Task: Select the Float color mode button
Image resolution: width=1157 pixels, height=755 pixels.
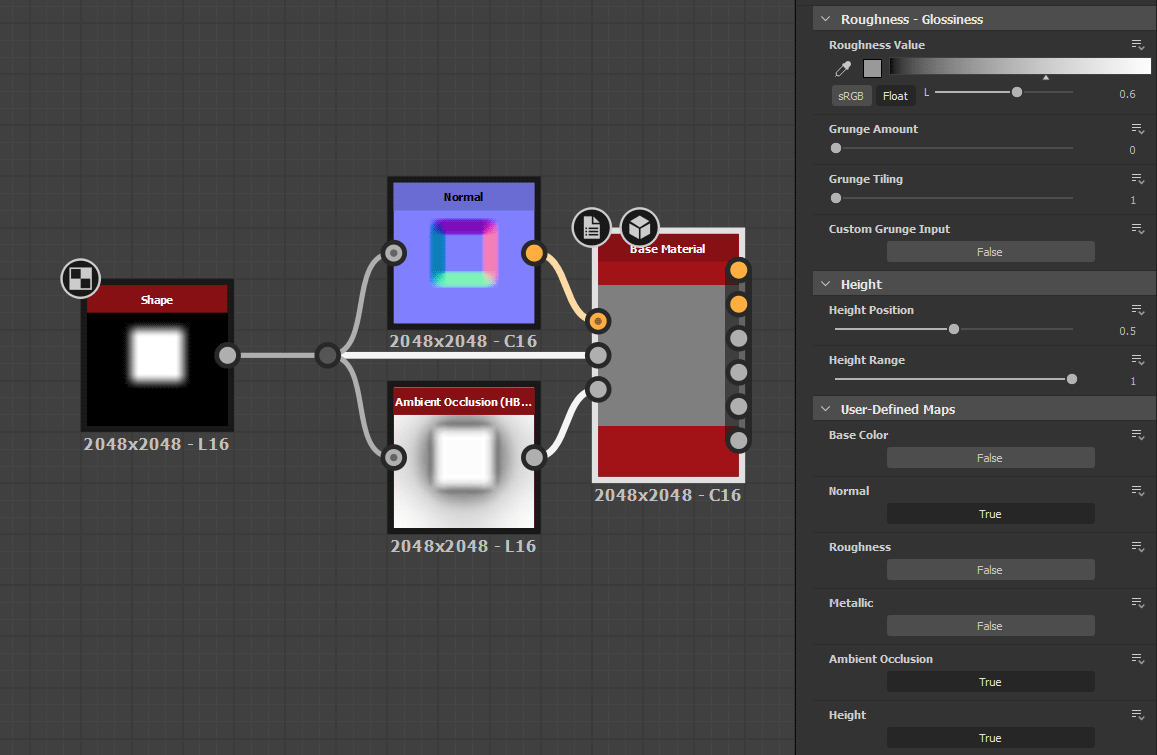Action: 895,96
